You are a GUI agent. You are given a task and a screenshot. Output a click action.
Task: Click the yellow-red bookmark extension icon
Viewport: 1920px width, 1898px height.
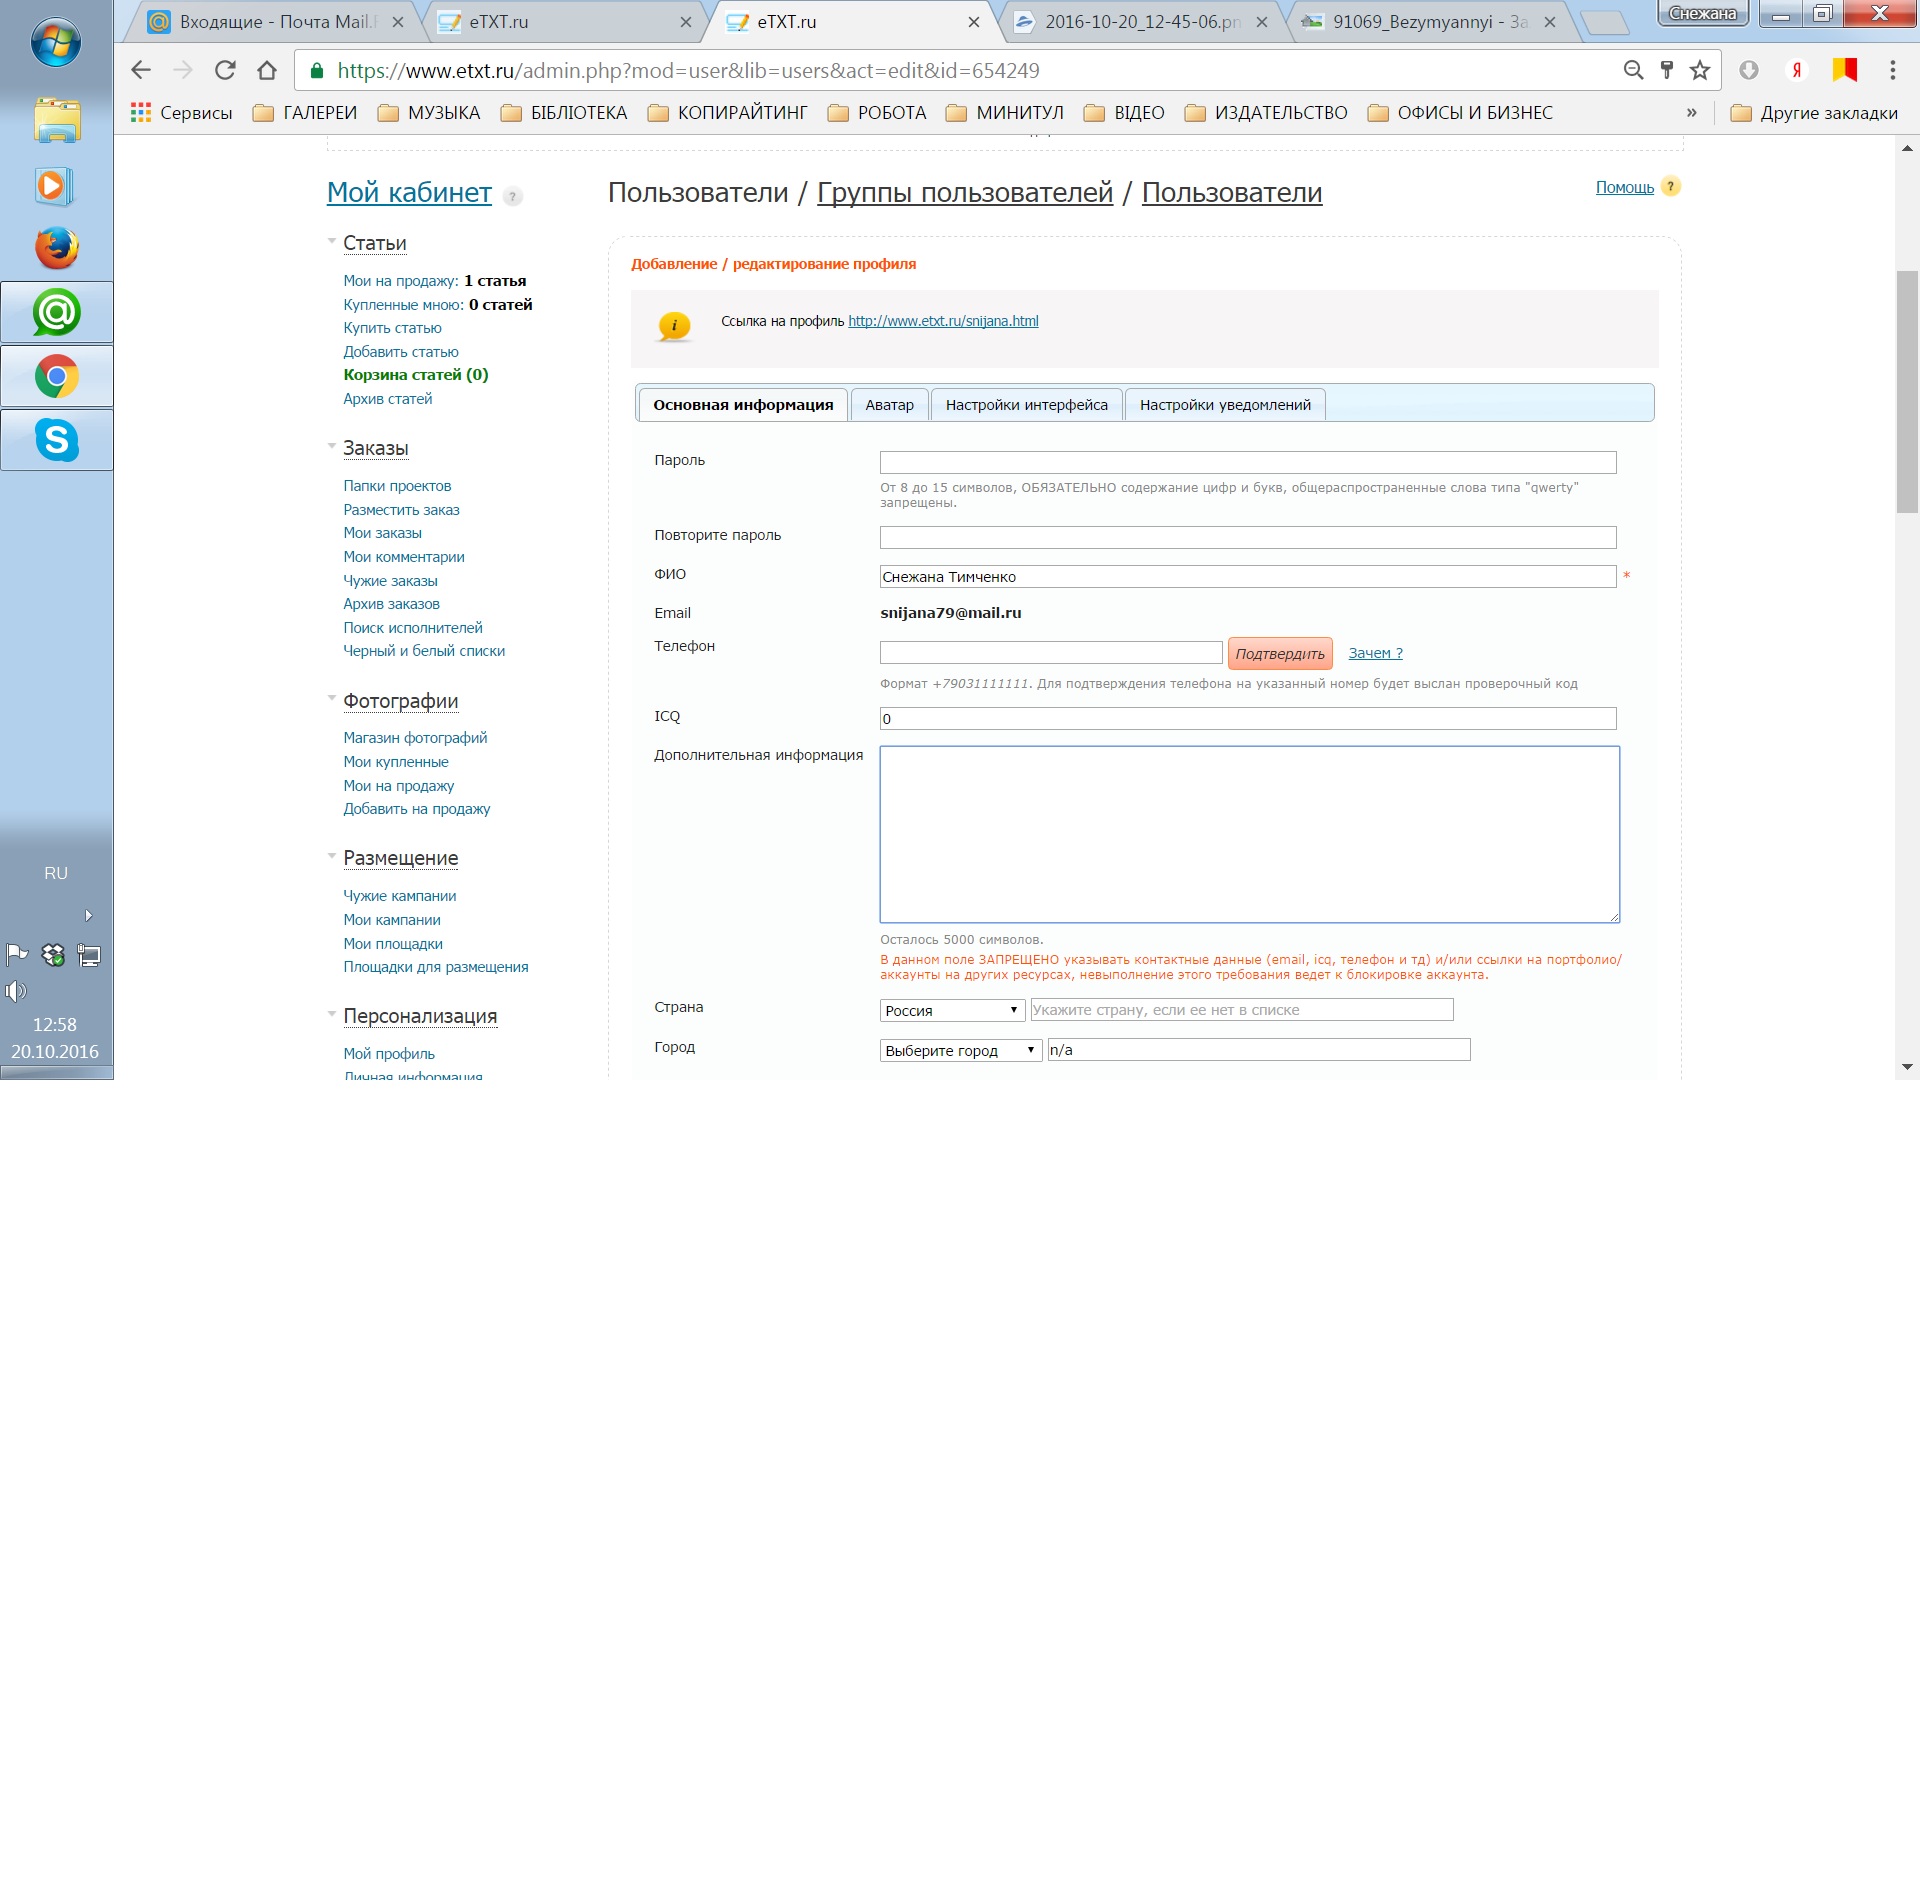(x=1845, y=70)
